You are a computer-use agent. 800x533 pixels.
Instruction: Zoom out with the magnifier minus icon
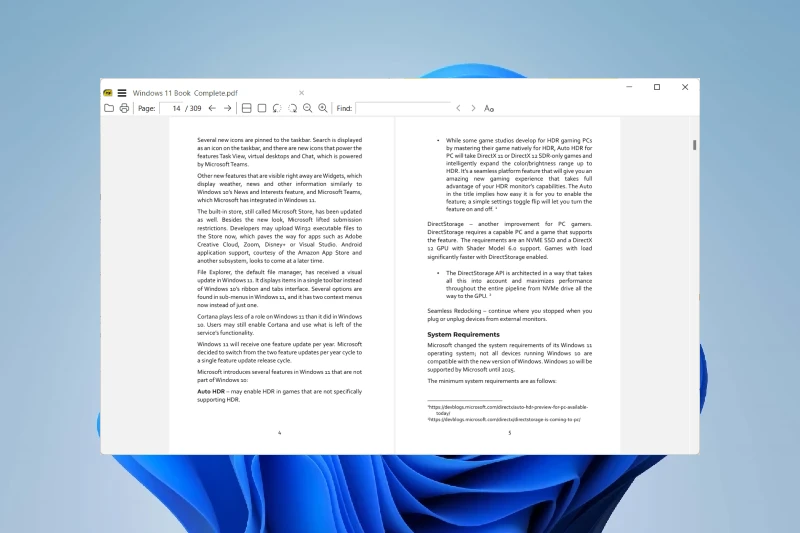tap(308, 108)
